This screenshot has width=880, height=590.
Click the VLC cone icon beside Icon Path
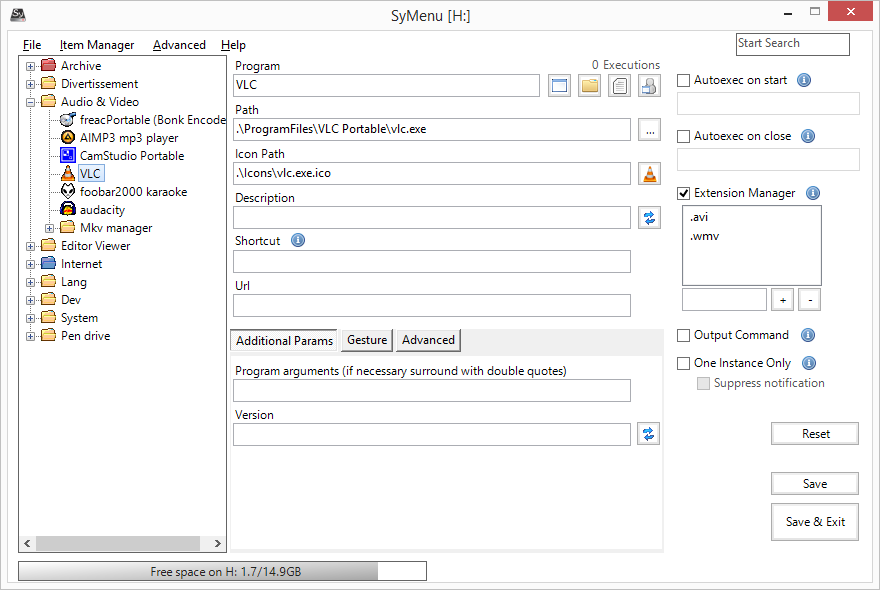649,174
